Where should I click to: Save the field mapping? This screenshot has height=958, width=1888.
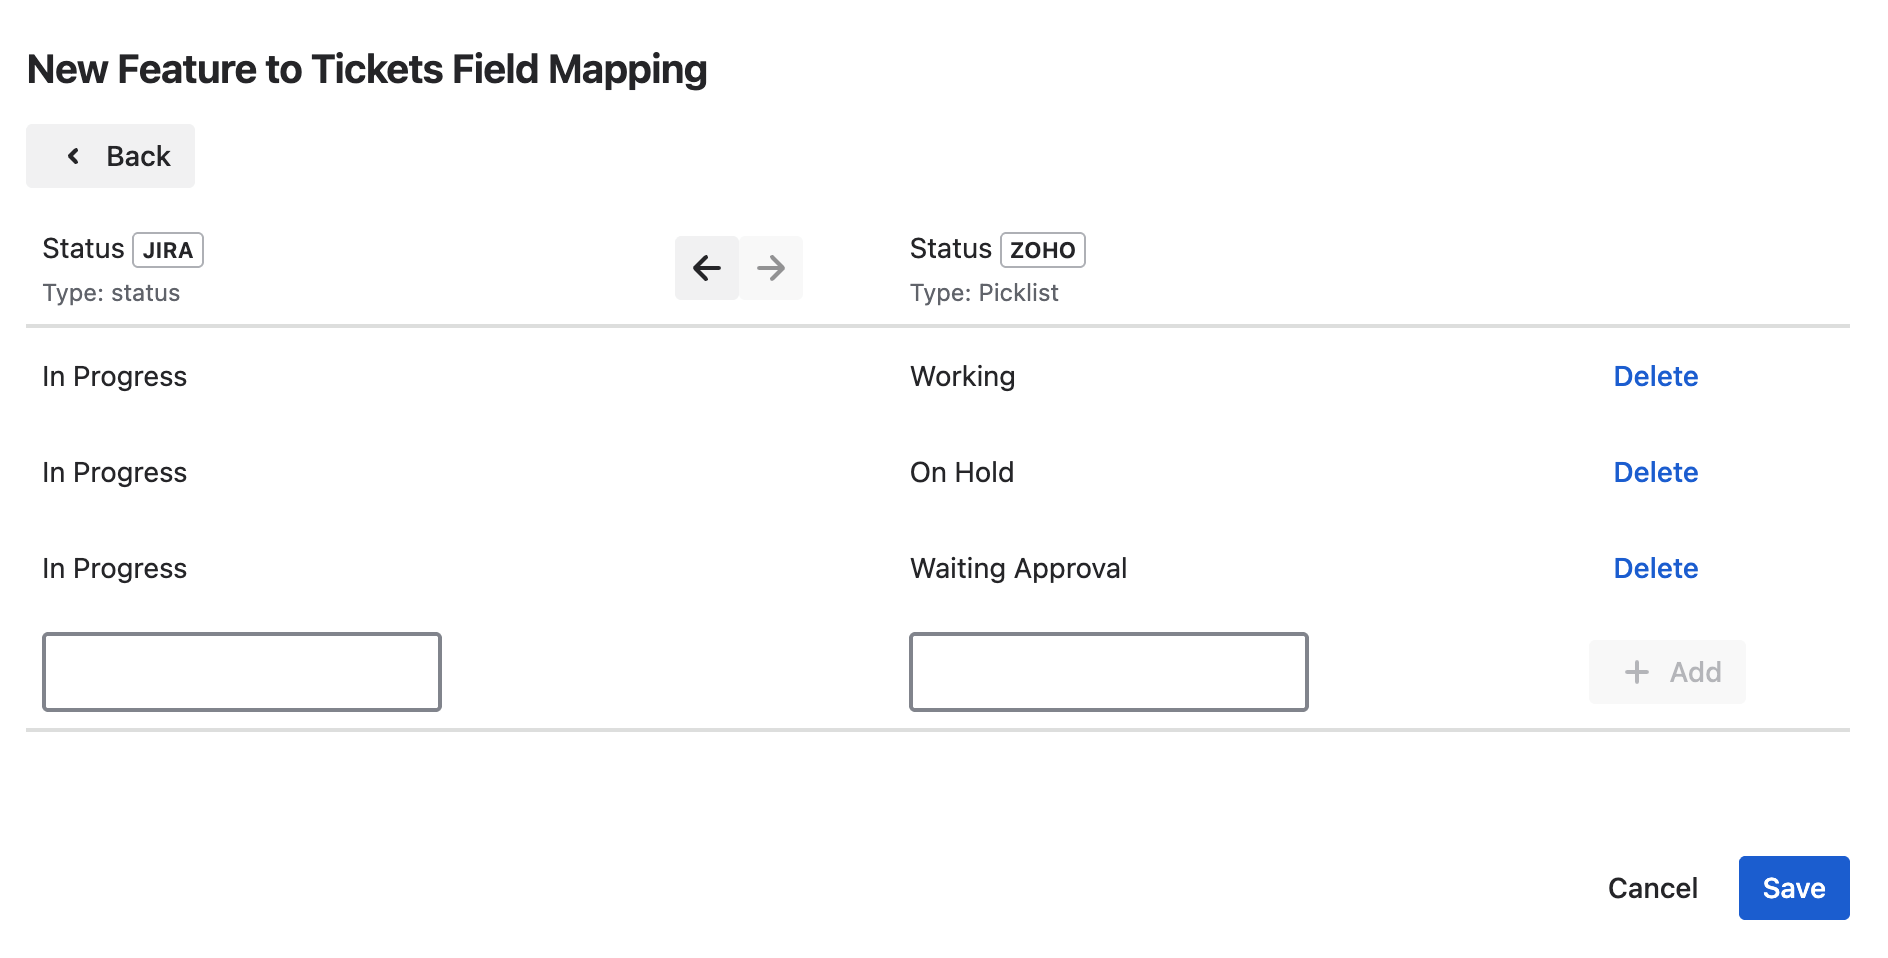pos(1793,888)
